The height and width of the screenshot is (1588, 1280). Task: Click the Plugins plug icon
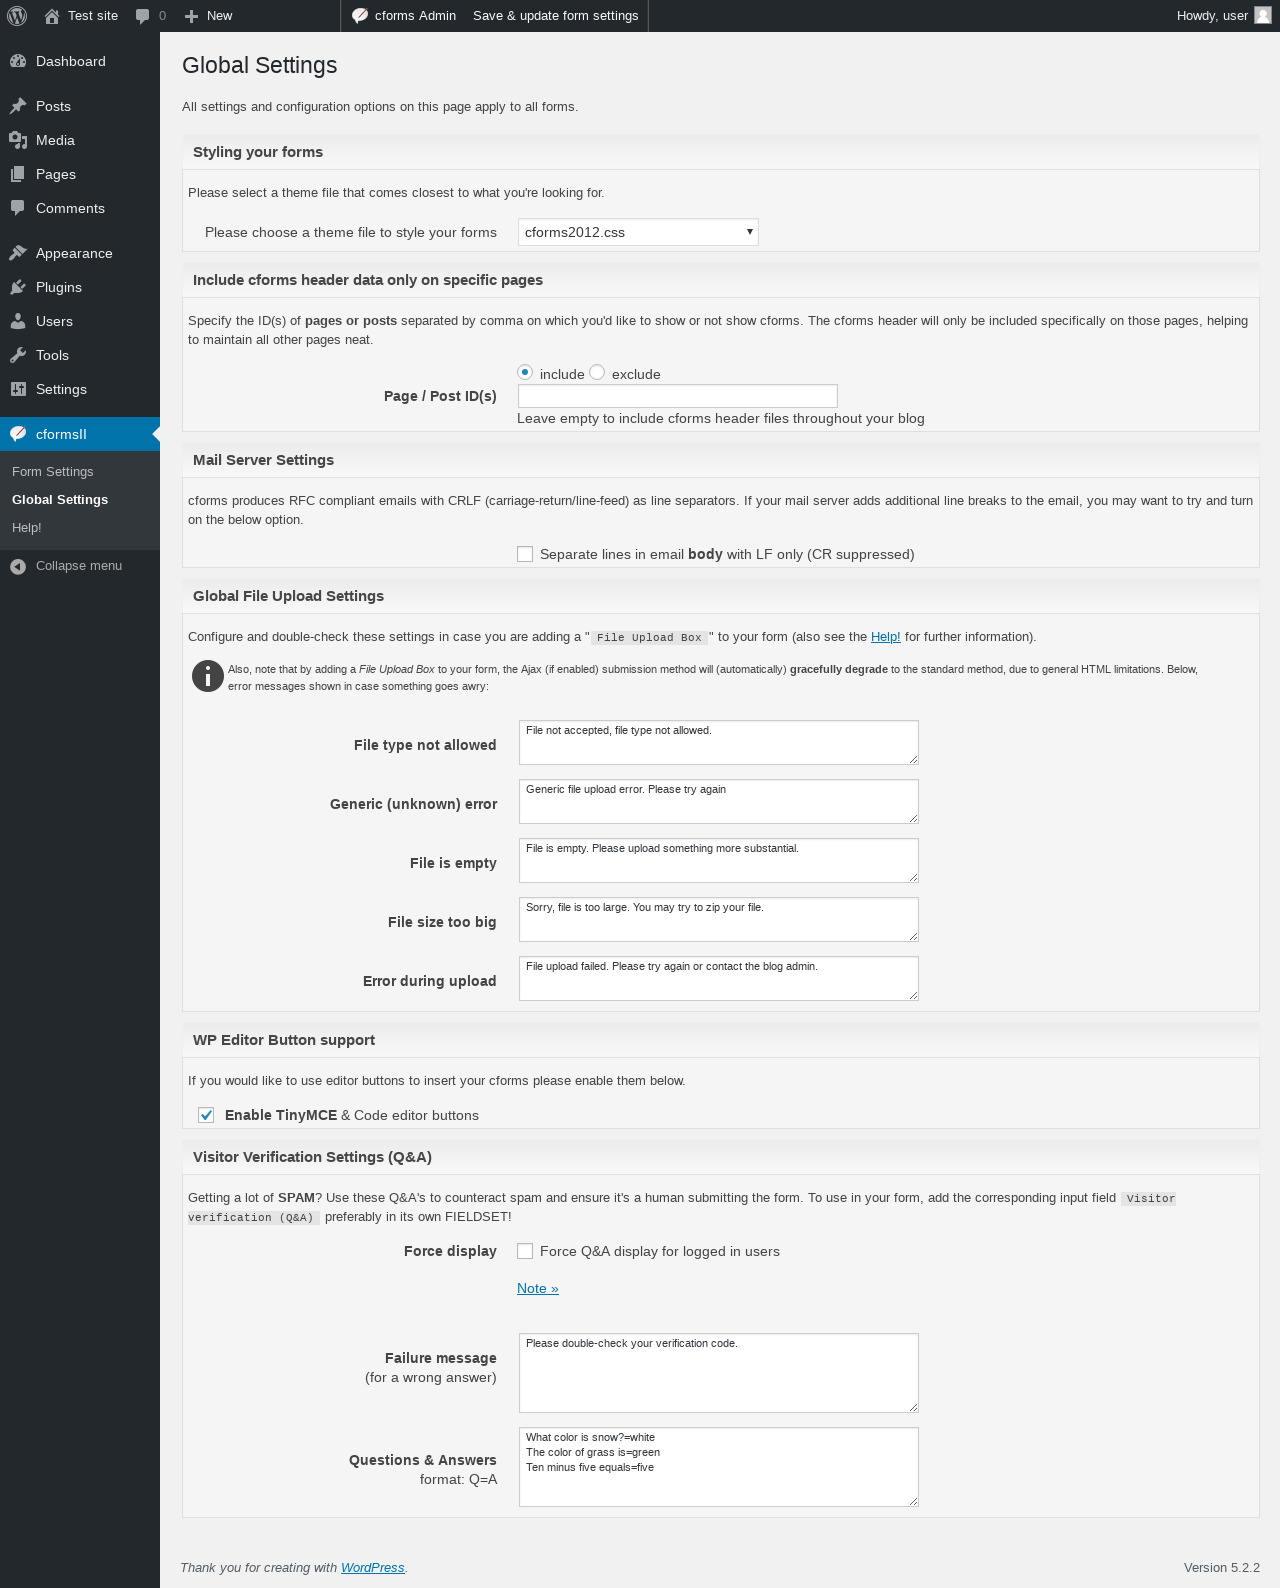[x=18, y=287]
